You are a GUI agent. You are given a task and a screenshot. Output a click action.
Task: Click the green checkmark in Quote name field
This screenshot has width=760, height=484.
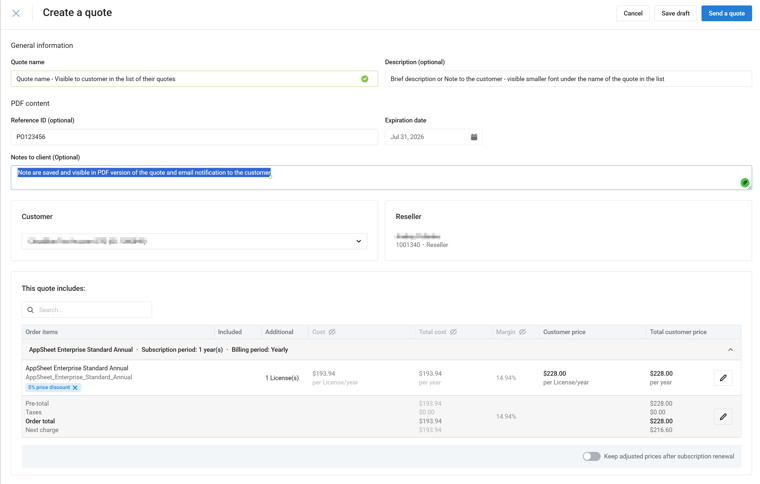click(x=364, y=78)
